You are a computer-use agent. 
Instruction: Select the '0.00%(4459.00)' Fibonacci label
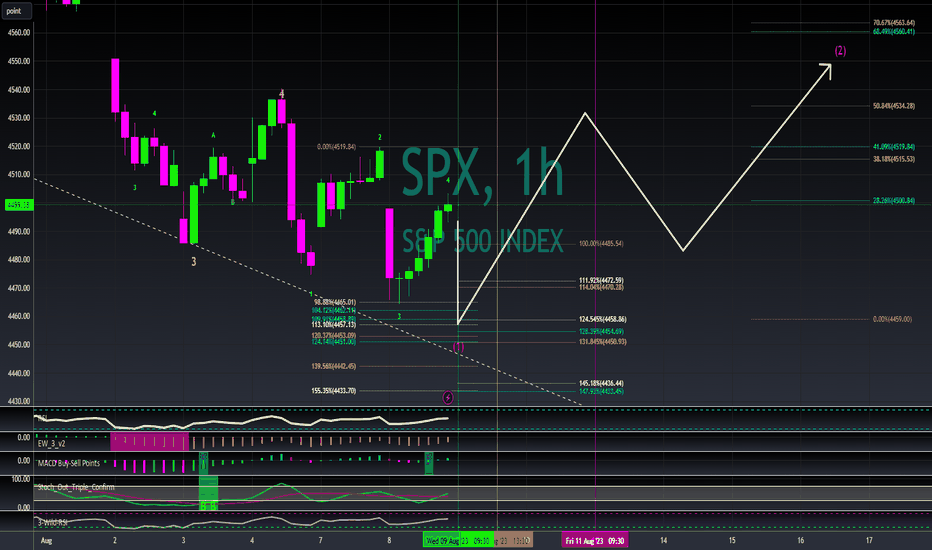click(892, 319)
